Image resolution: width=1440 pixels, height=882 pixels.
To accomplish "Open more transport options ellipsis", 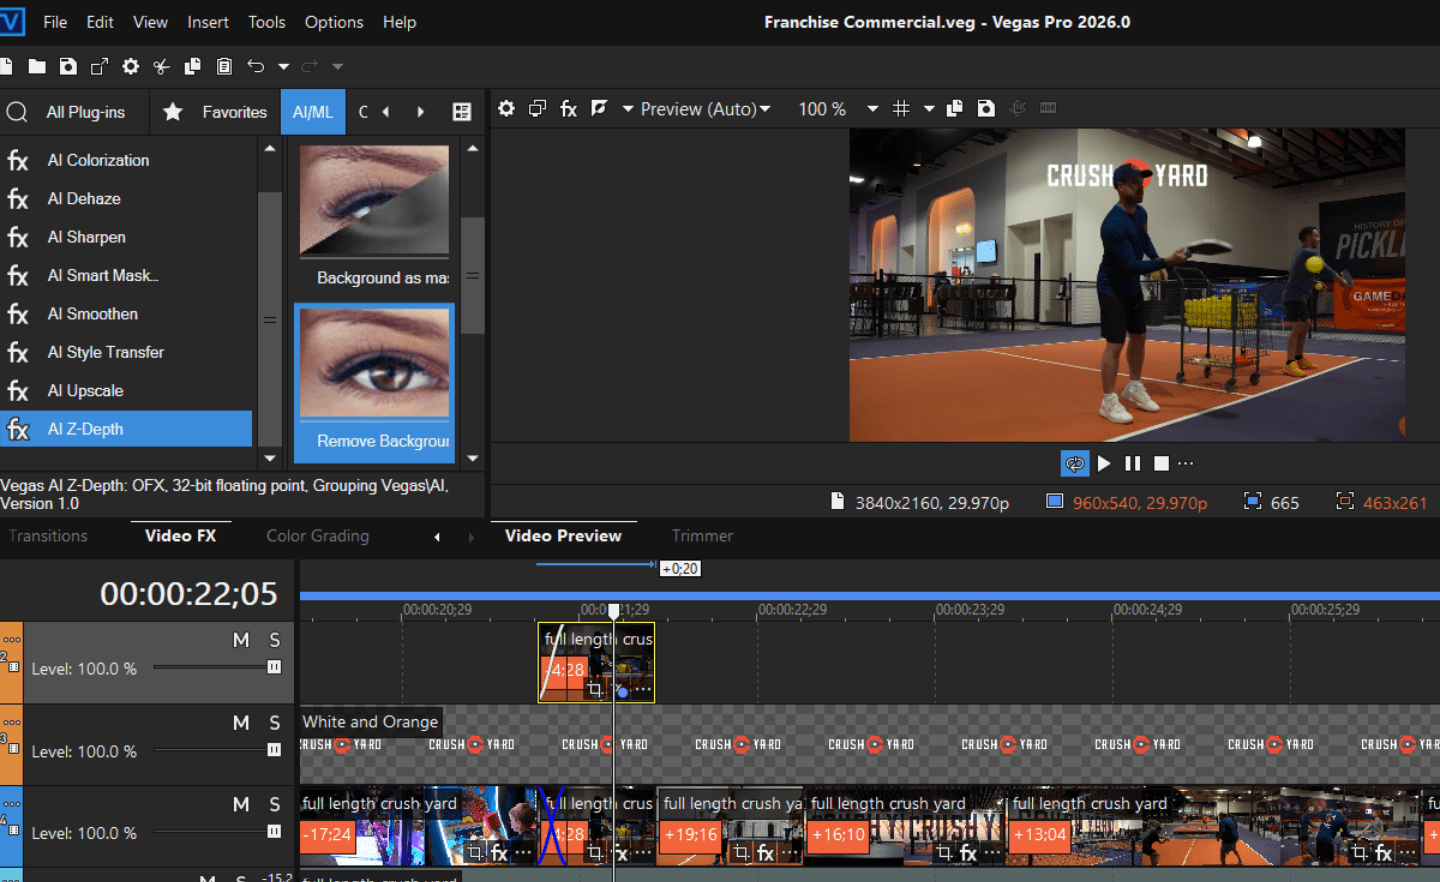I will pyautogui.click(x=1186, y=463).
